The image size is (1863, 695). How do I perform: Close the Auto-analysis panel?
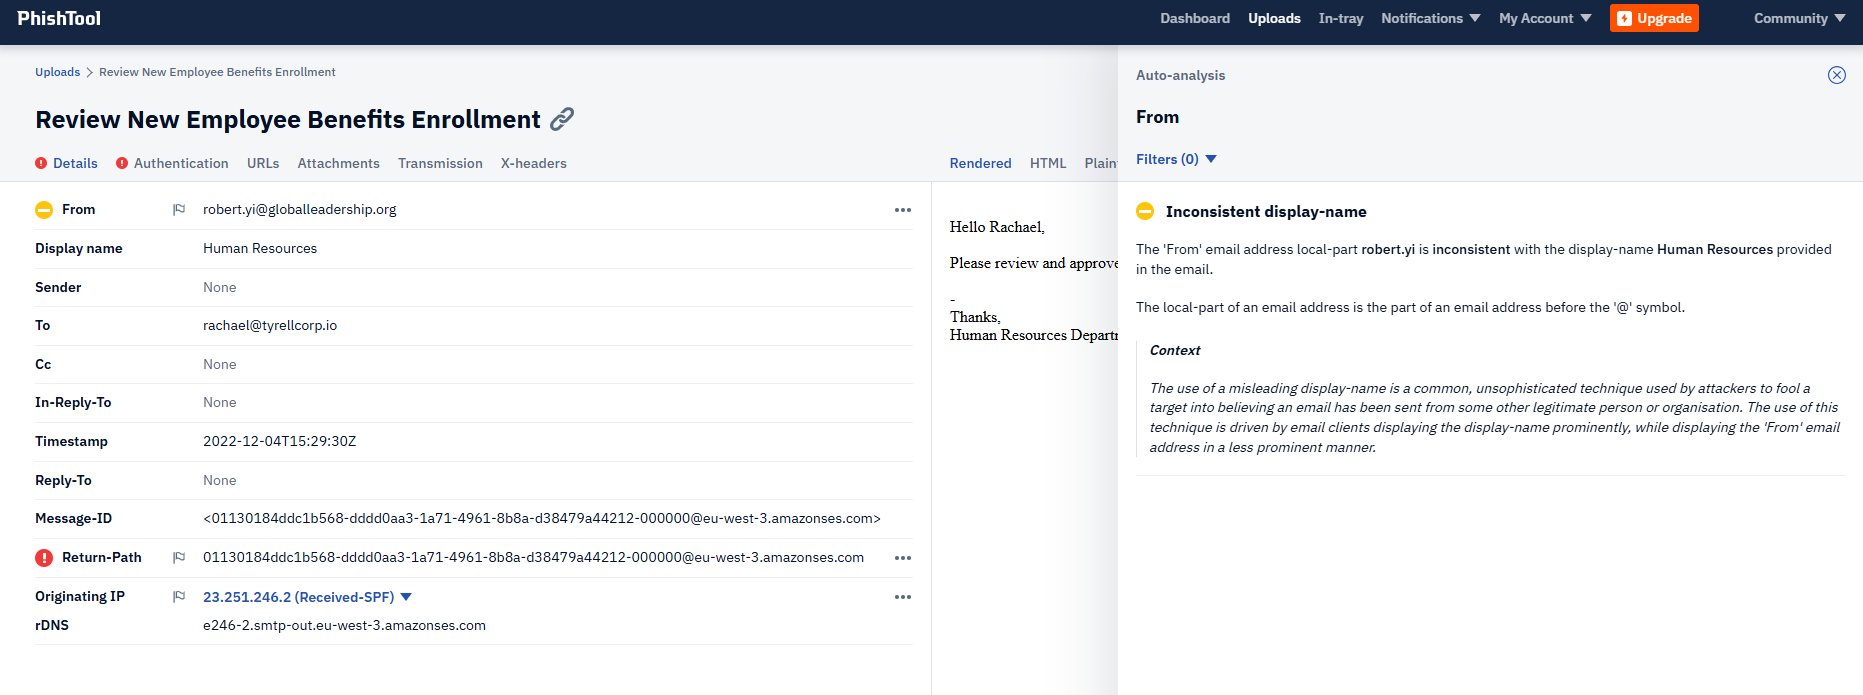click(1836, 75)
